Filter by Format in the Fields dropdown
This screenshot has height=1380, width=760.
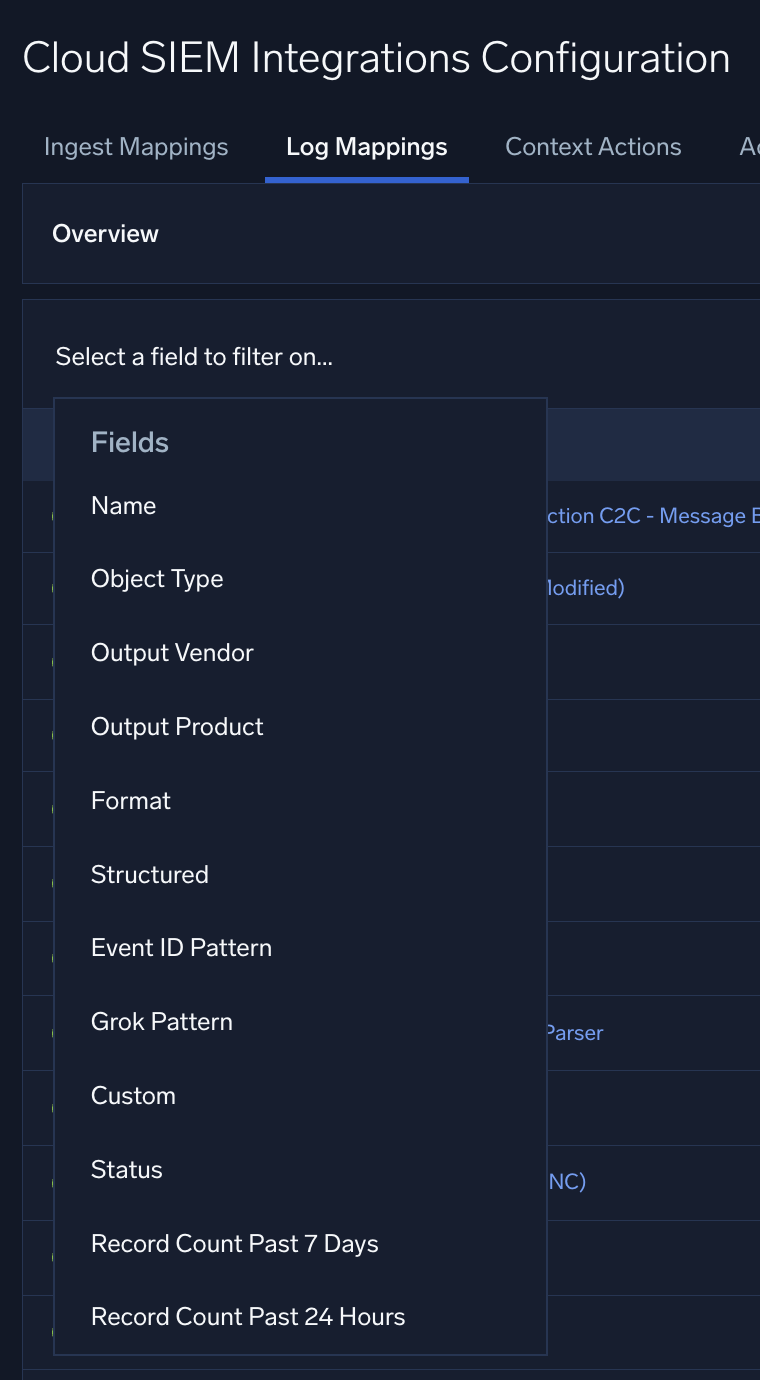click(x=130, y=800)
